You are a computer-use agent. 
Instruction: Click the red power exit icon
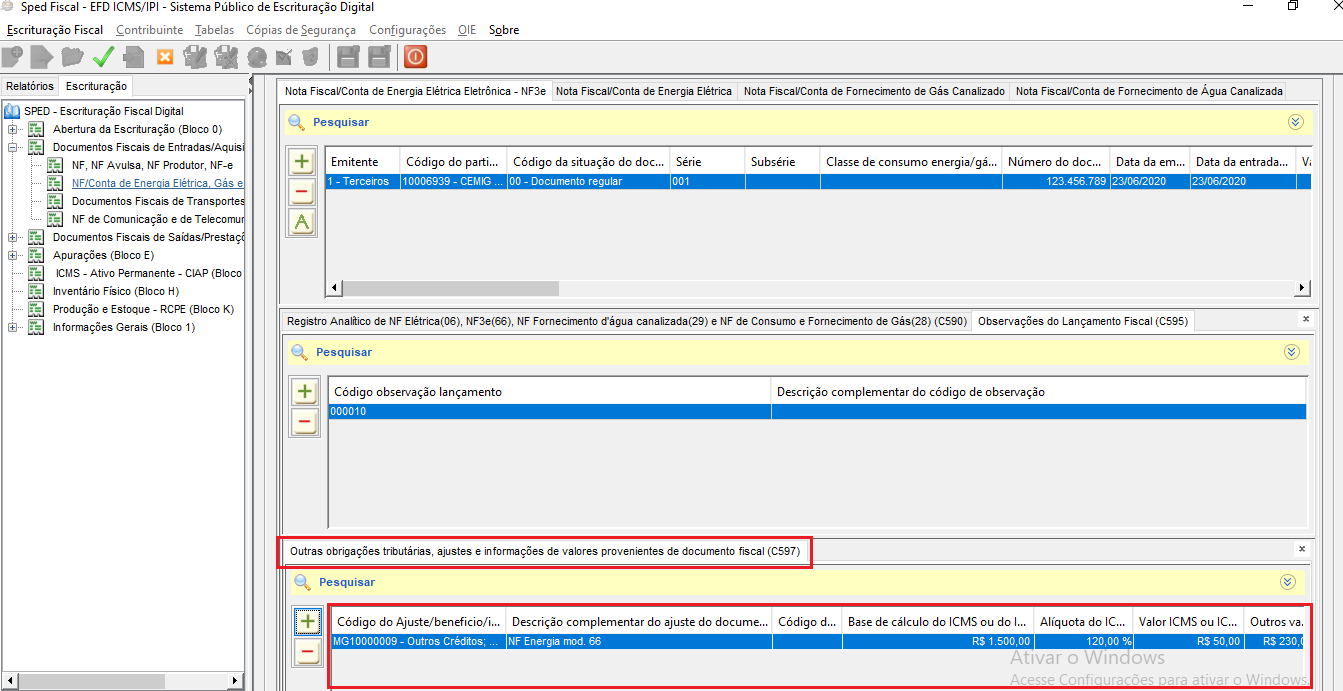point(415,57)
